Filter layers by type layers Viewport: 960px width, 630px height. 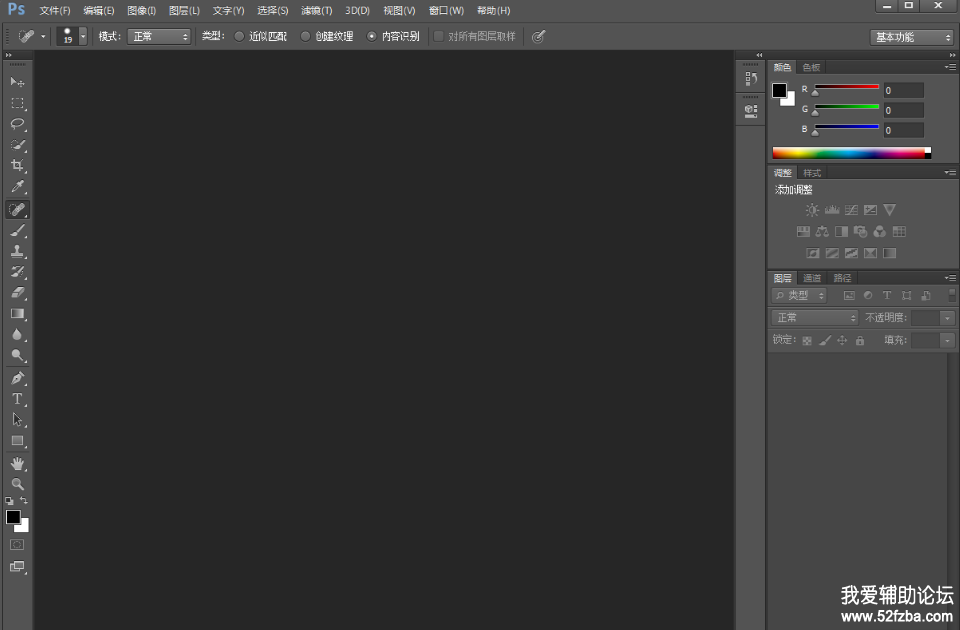point(887,296)
